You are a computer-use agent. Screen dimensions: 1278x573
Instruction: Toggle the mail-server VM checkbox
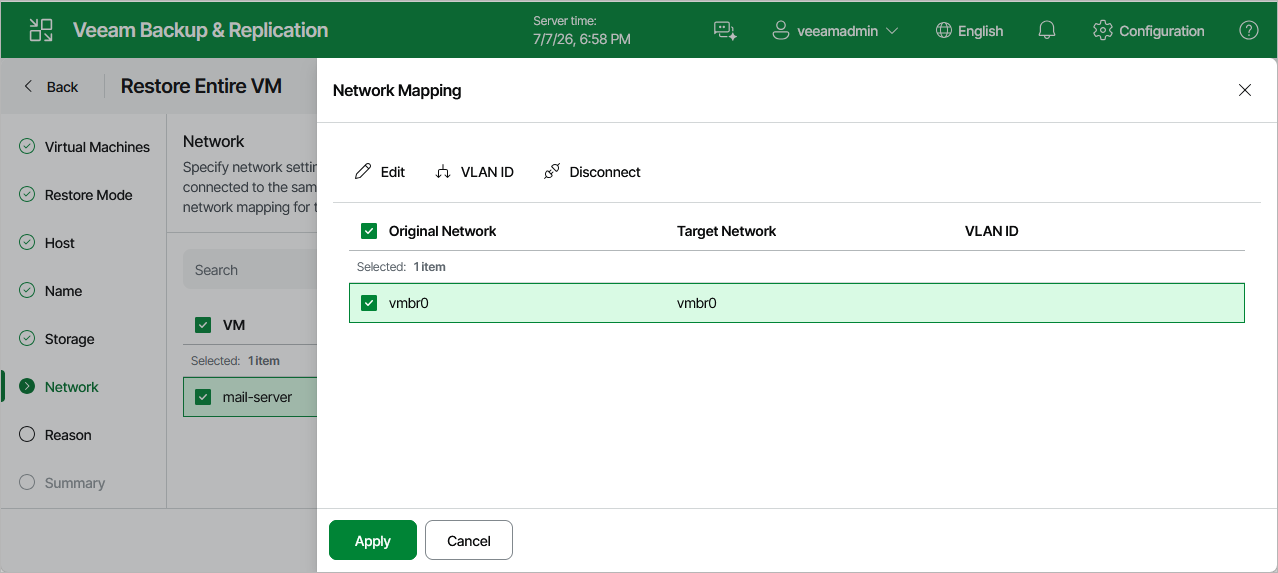[203, 397]
